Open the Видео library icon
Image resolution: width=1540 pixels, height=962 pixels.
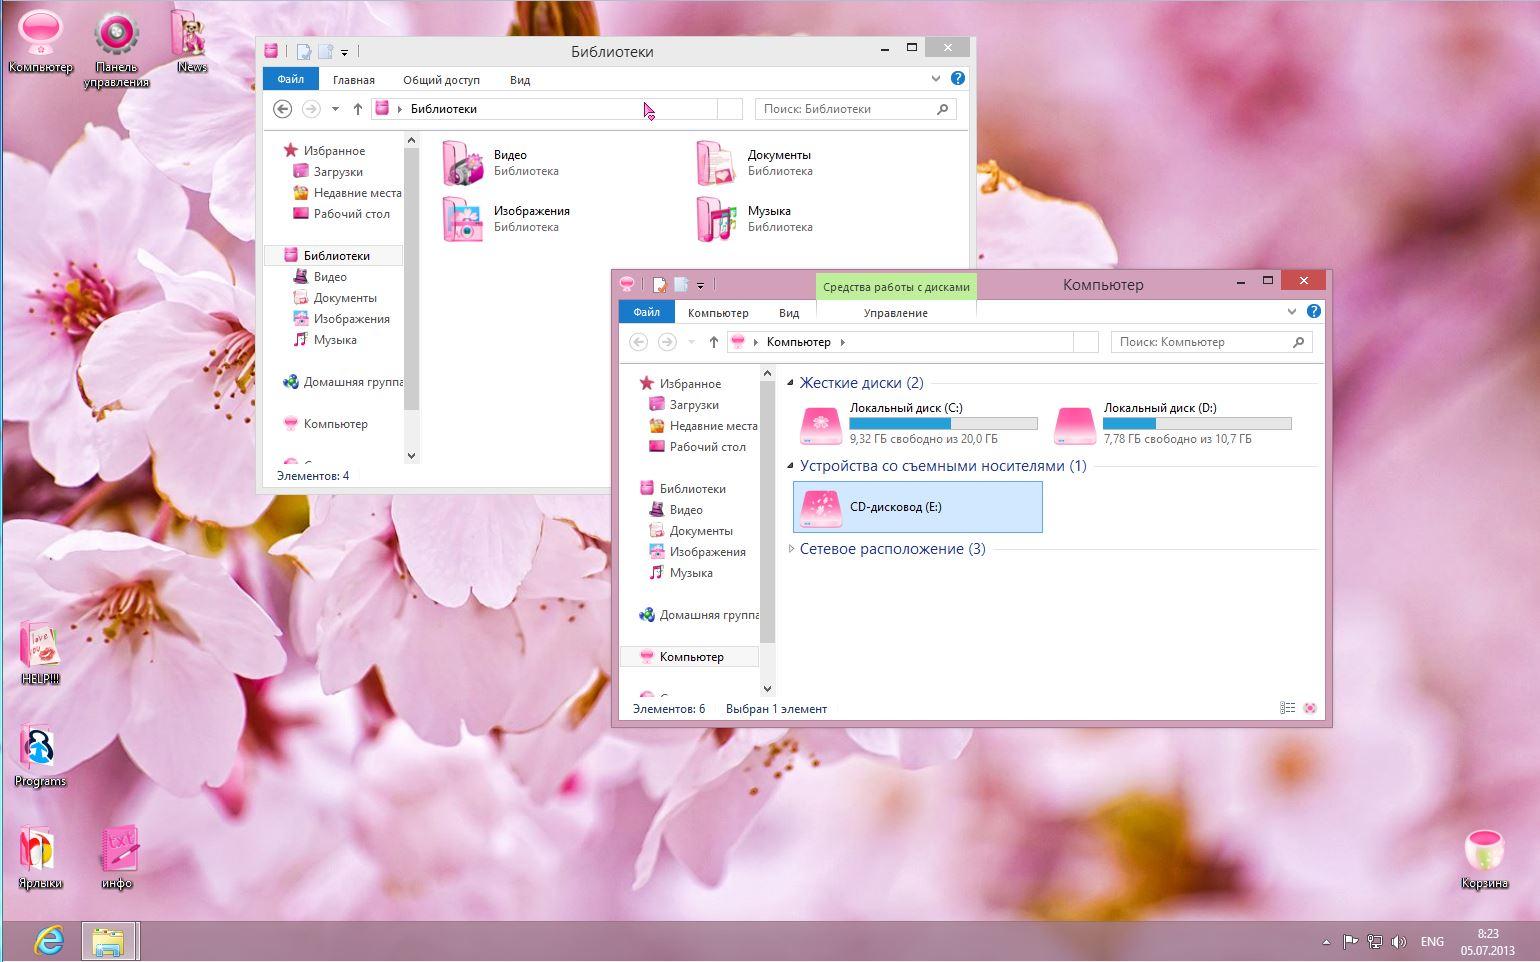[463, 163]
